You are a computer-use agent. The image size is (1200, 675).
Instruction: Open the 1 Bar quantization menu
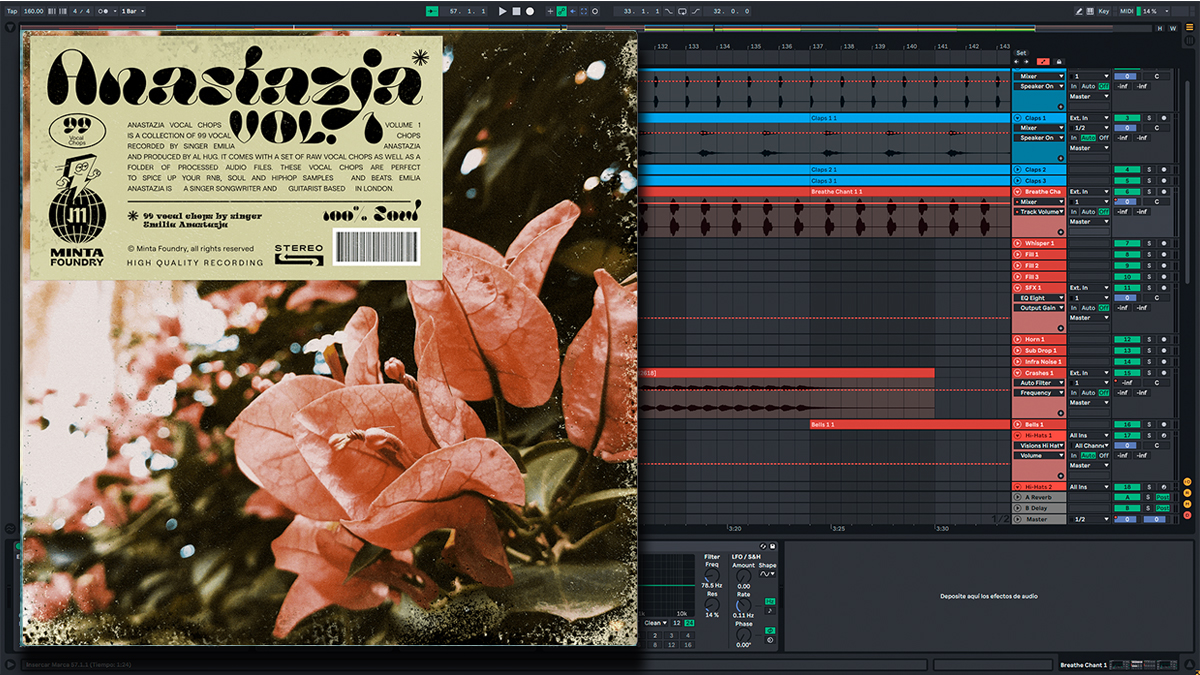[131, 11]
